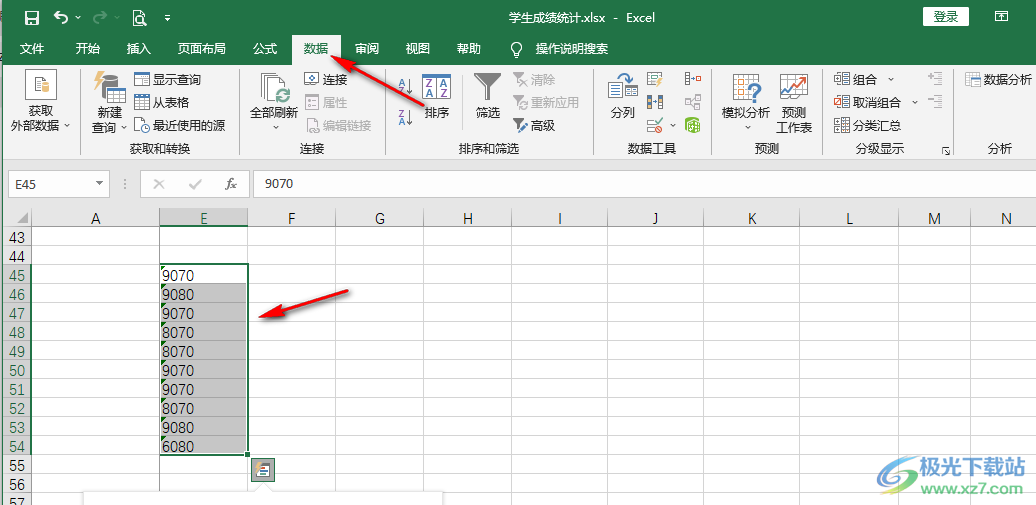Viewport: 1036px width, 505px height.
Task: Open the 取消组合 dropdown arrow
Action: (915, 102)
